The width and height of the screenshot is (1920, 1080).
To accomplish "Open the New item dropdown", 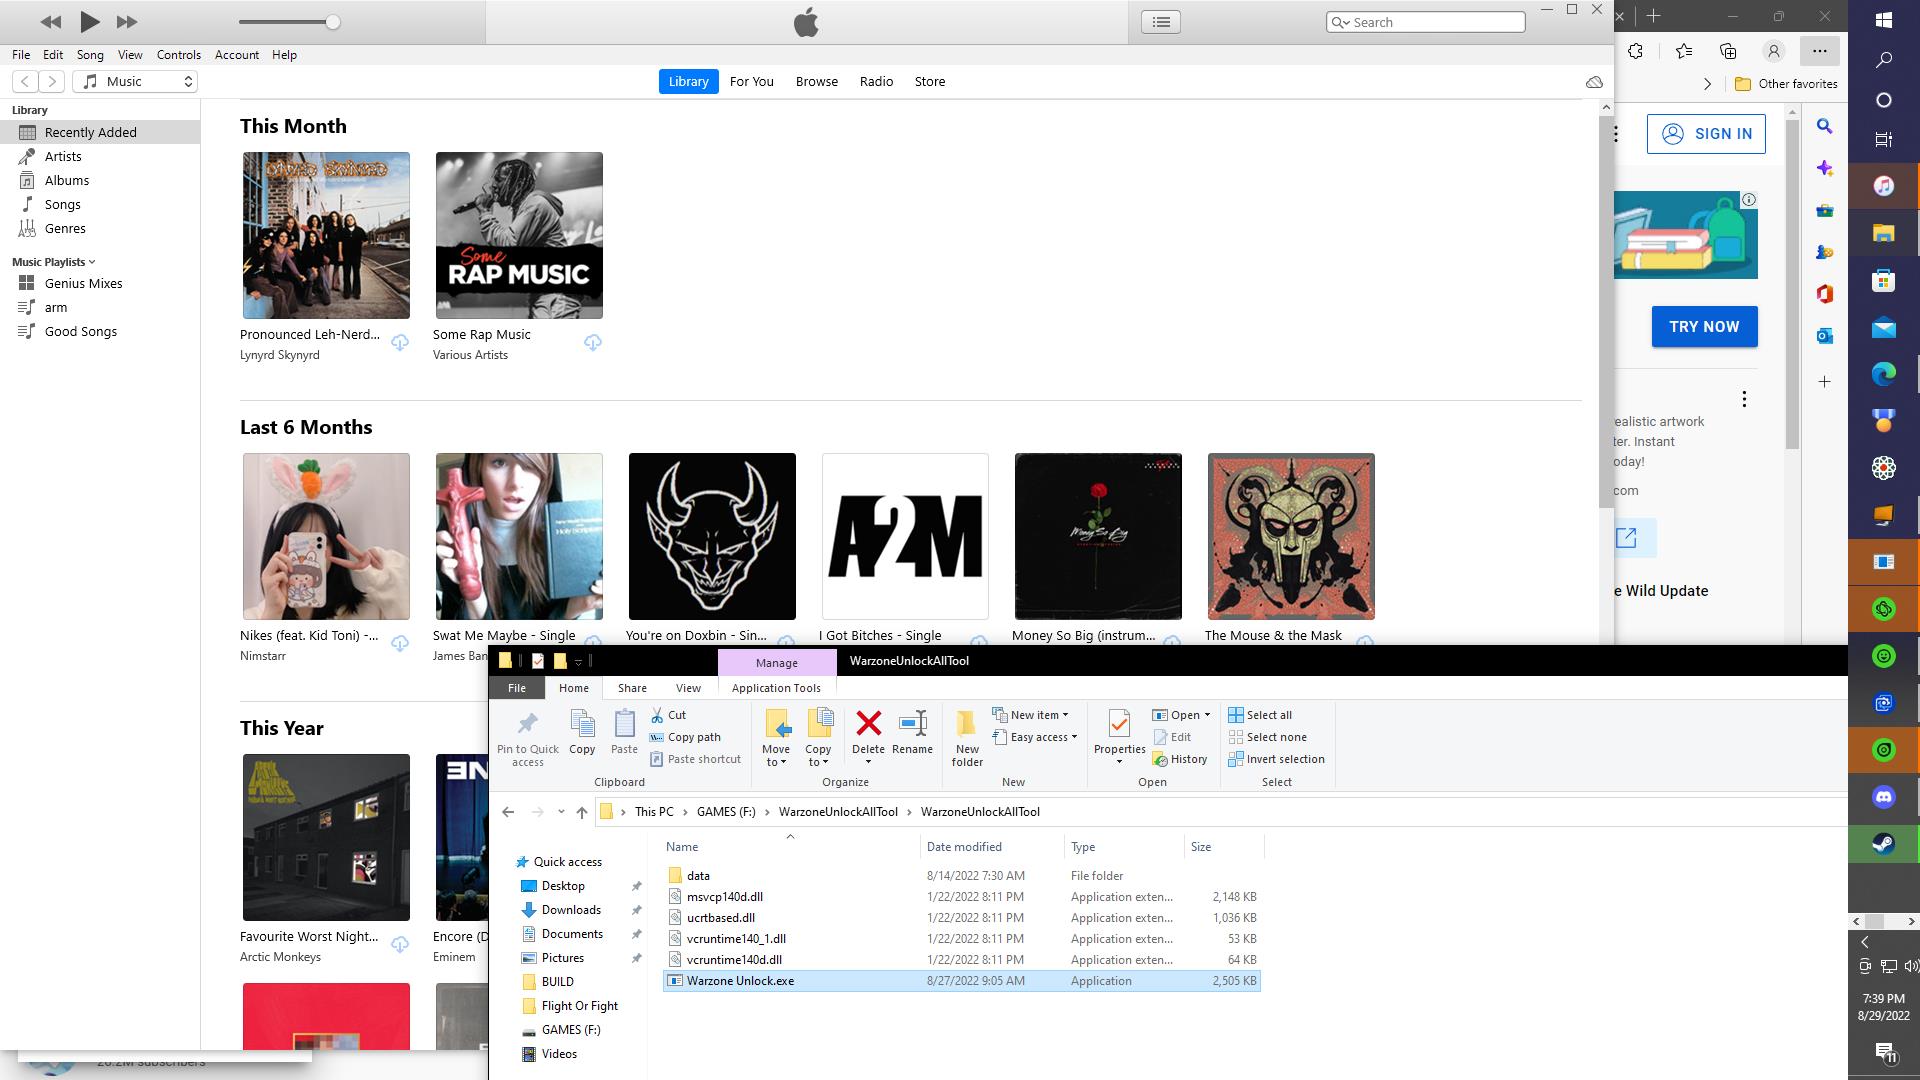I will tap(1031, 715).
